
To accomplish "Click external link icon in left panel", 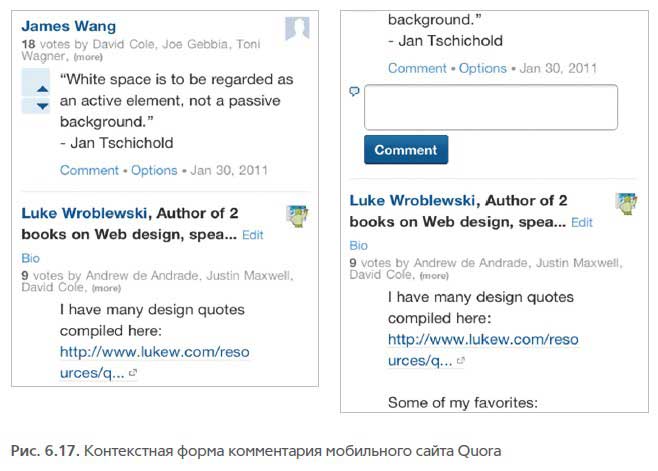I will click(133, 372).
